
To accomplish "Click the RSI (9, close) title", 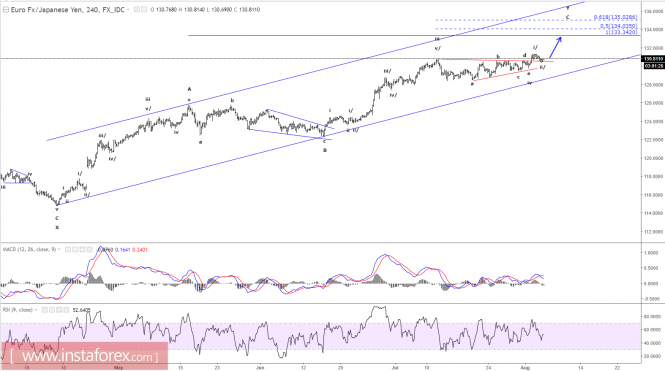I will point(17,310).
